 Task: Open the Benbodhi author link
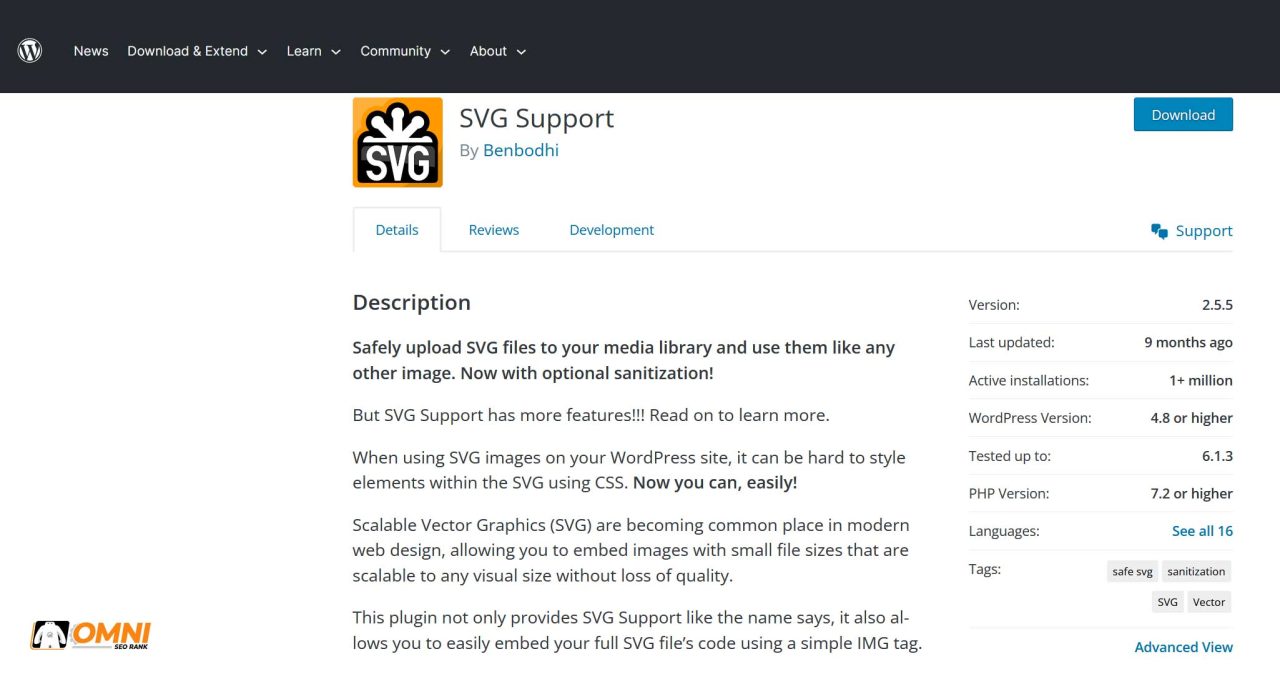(x=521, y=150)
